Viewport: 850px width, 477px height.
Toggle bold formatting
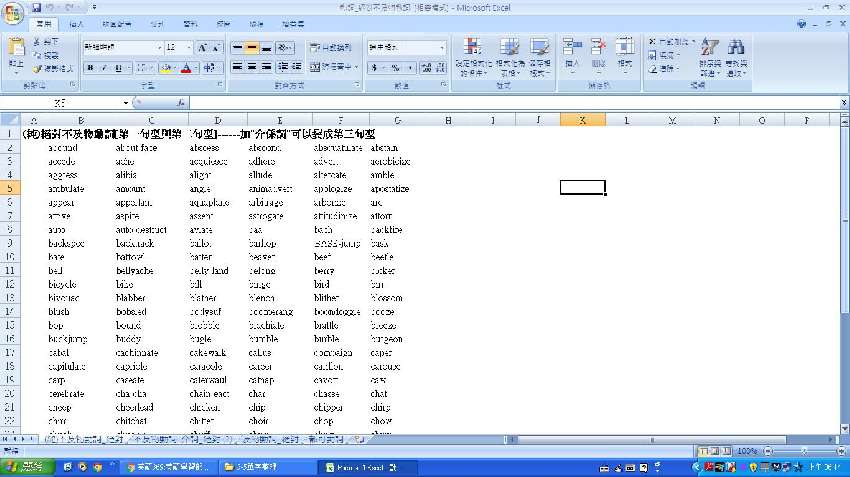[91, 68]
